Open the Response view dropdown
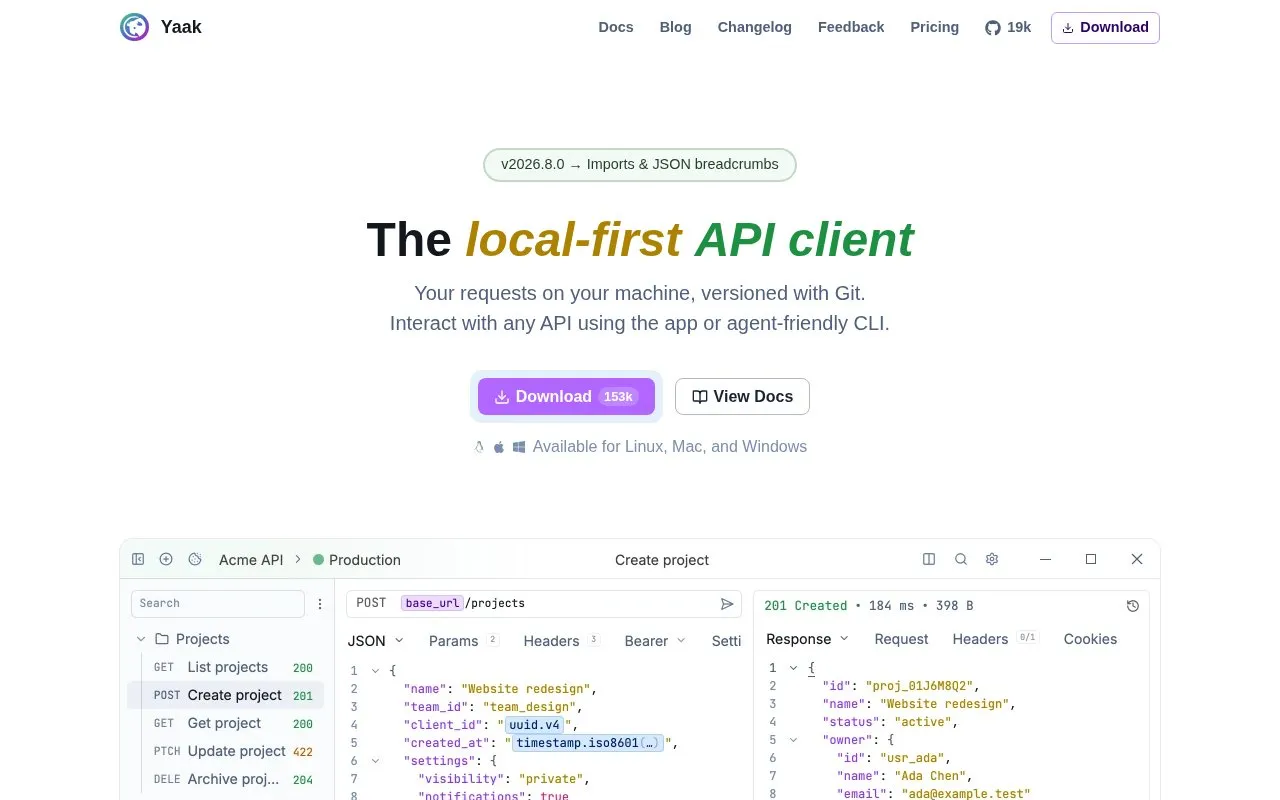Screen dimensions: 1280x800 [807, 639]
